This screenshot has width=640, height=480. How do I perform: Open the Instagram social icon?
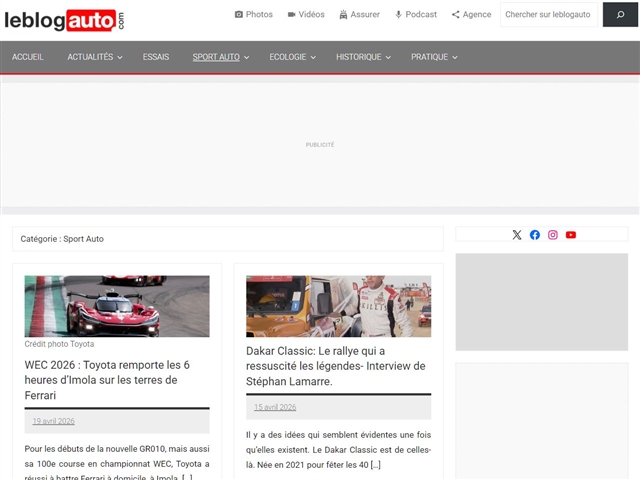pyautogui.click(x=553, y=235)
